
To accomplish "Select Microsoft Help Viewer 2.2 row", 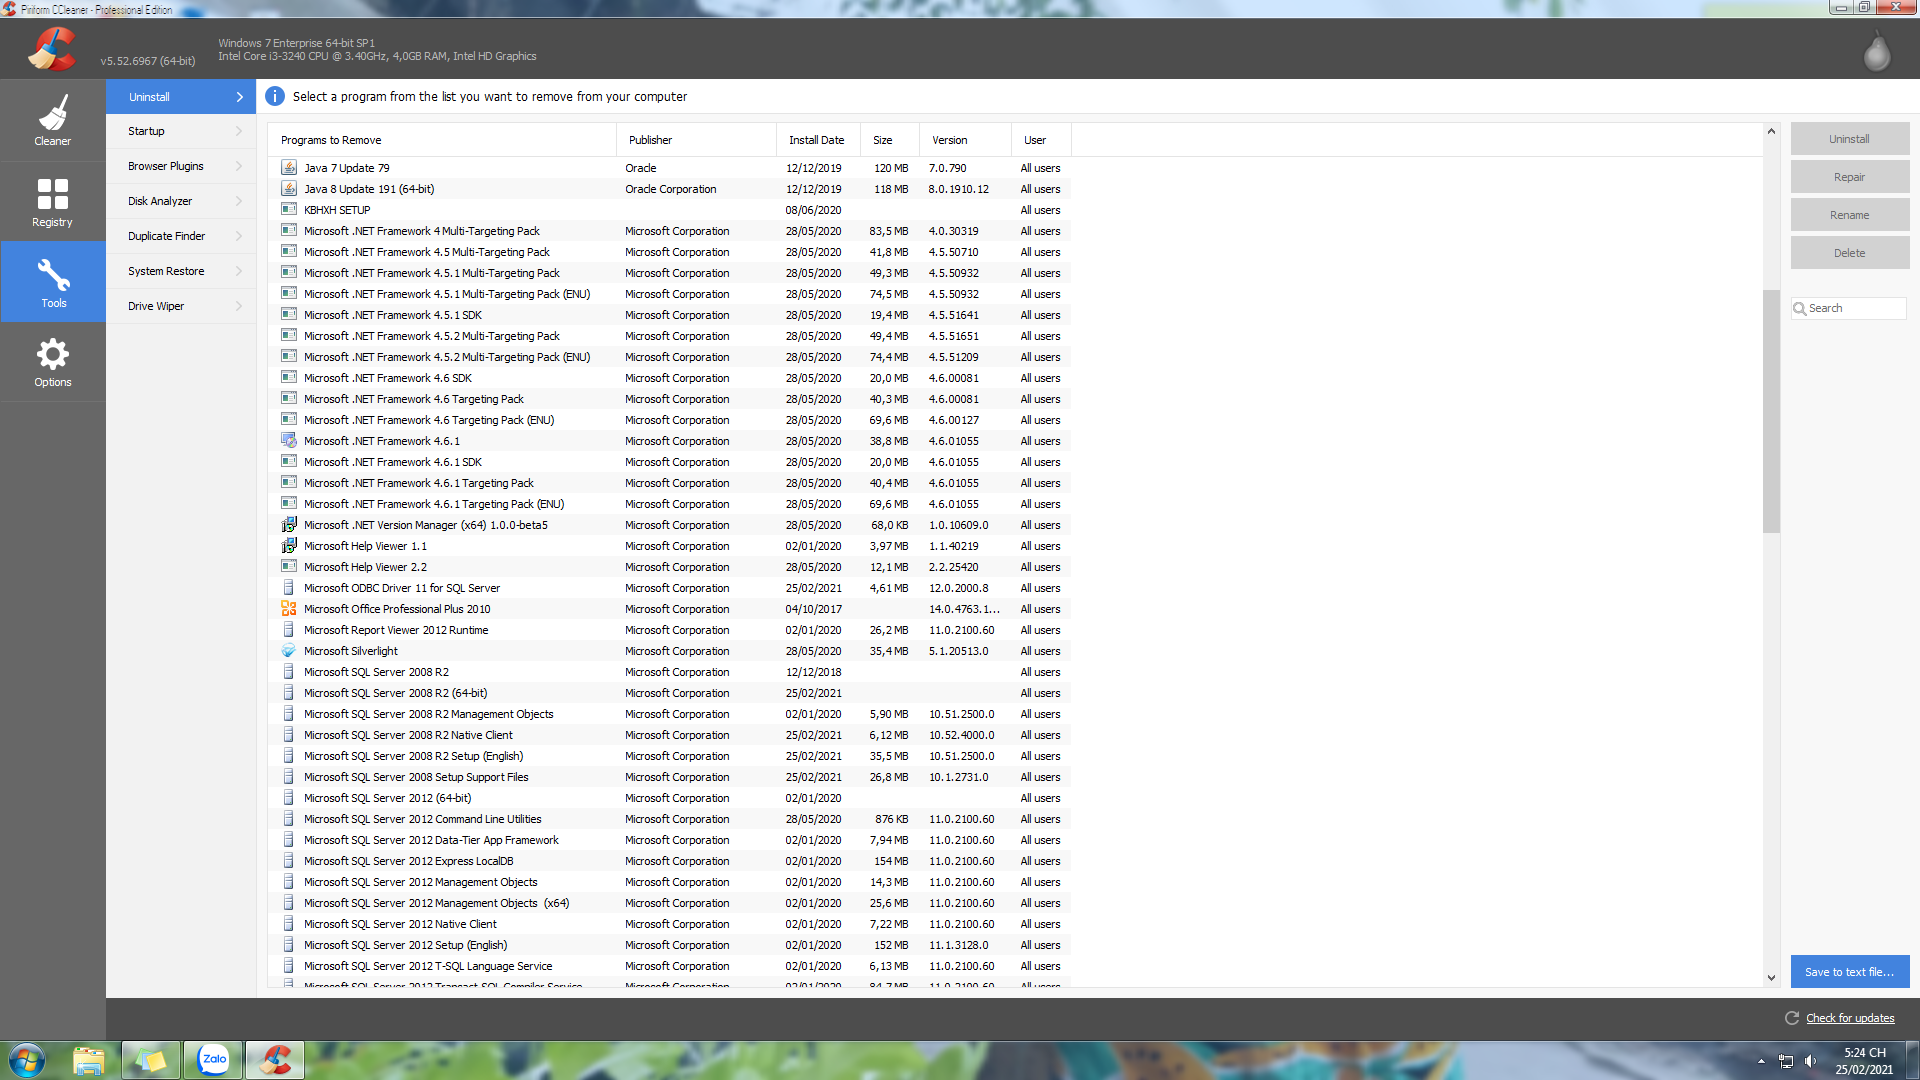I will (x=670, y=567).
